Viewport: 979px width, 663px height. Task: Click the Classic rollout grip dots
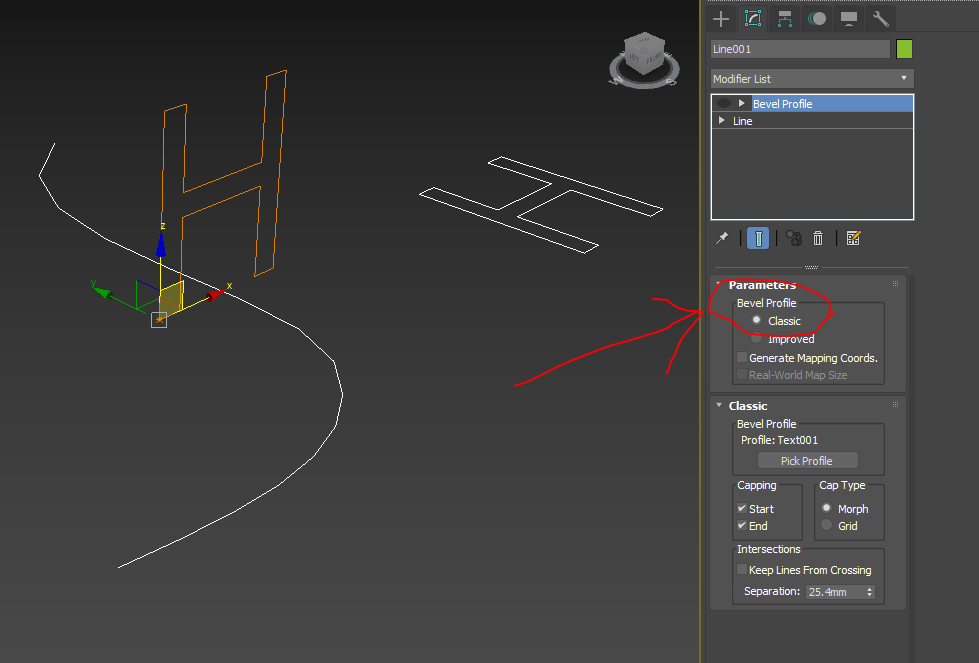(x=895, y=405)
